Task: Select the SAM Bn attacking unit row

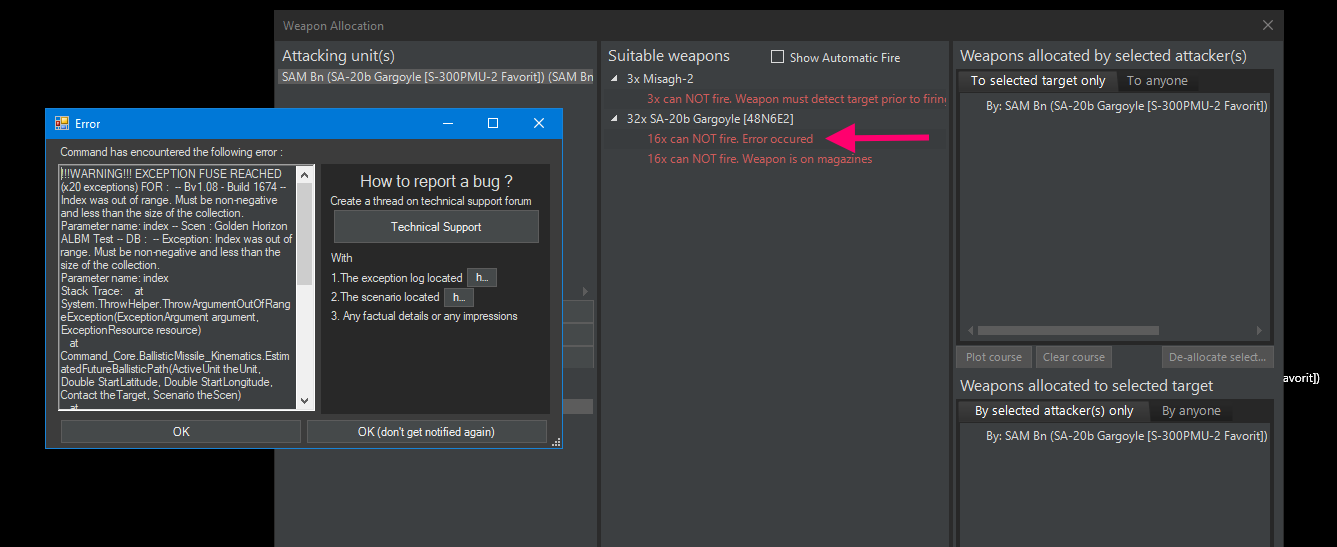Action: pos(437,77)
